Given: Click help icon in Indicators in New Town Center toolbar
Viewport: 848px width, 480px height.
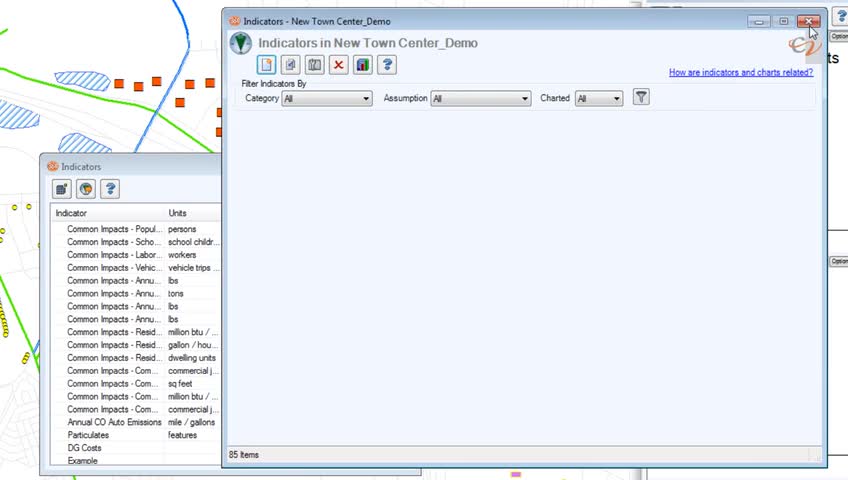Looking at the screenshot, I should click(387, 65).
